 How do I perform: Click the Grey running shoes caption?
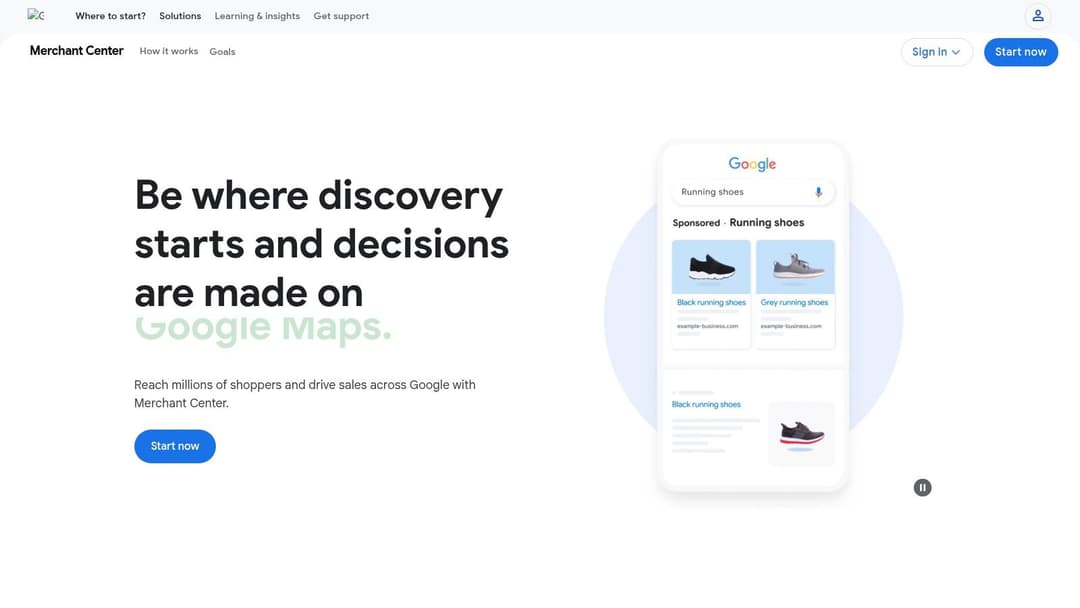coord(794,302)
